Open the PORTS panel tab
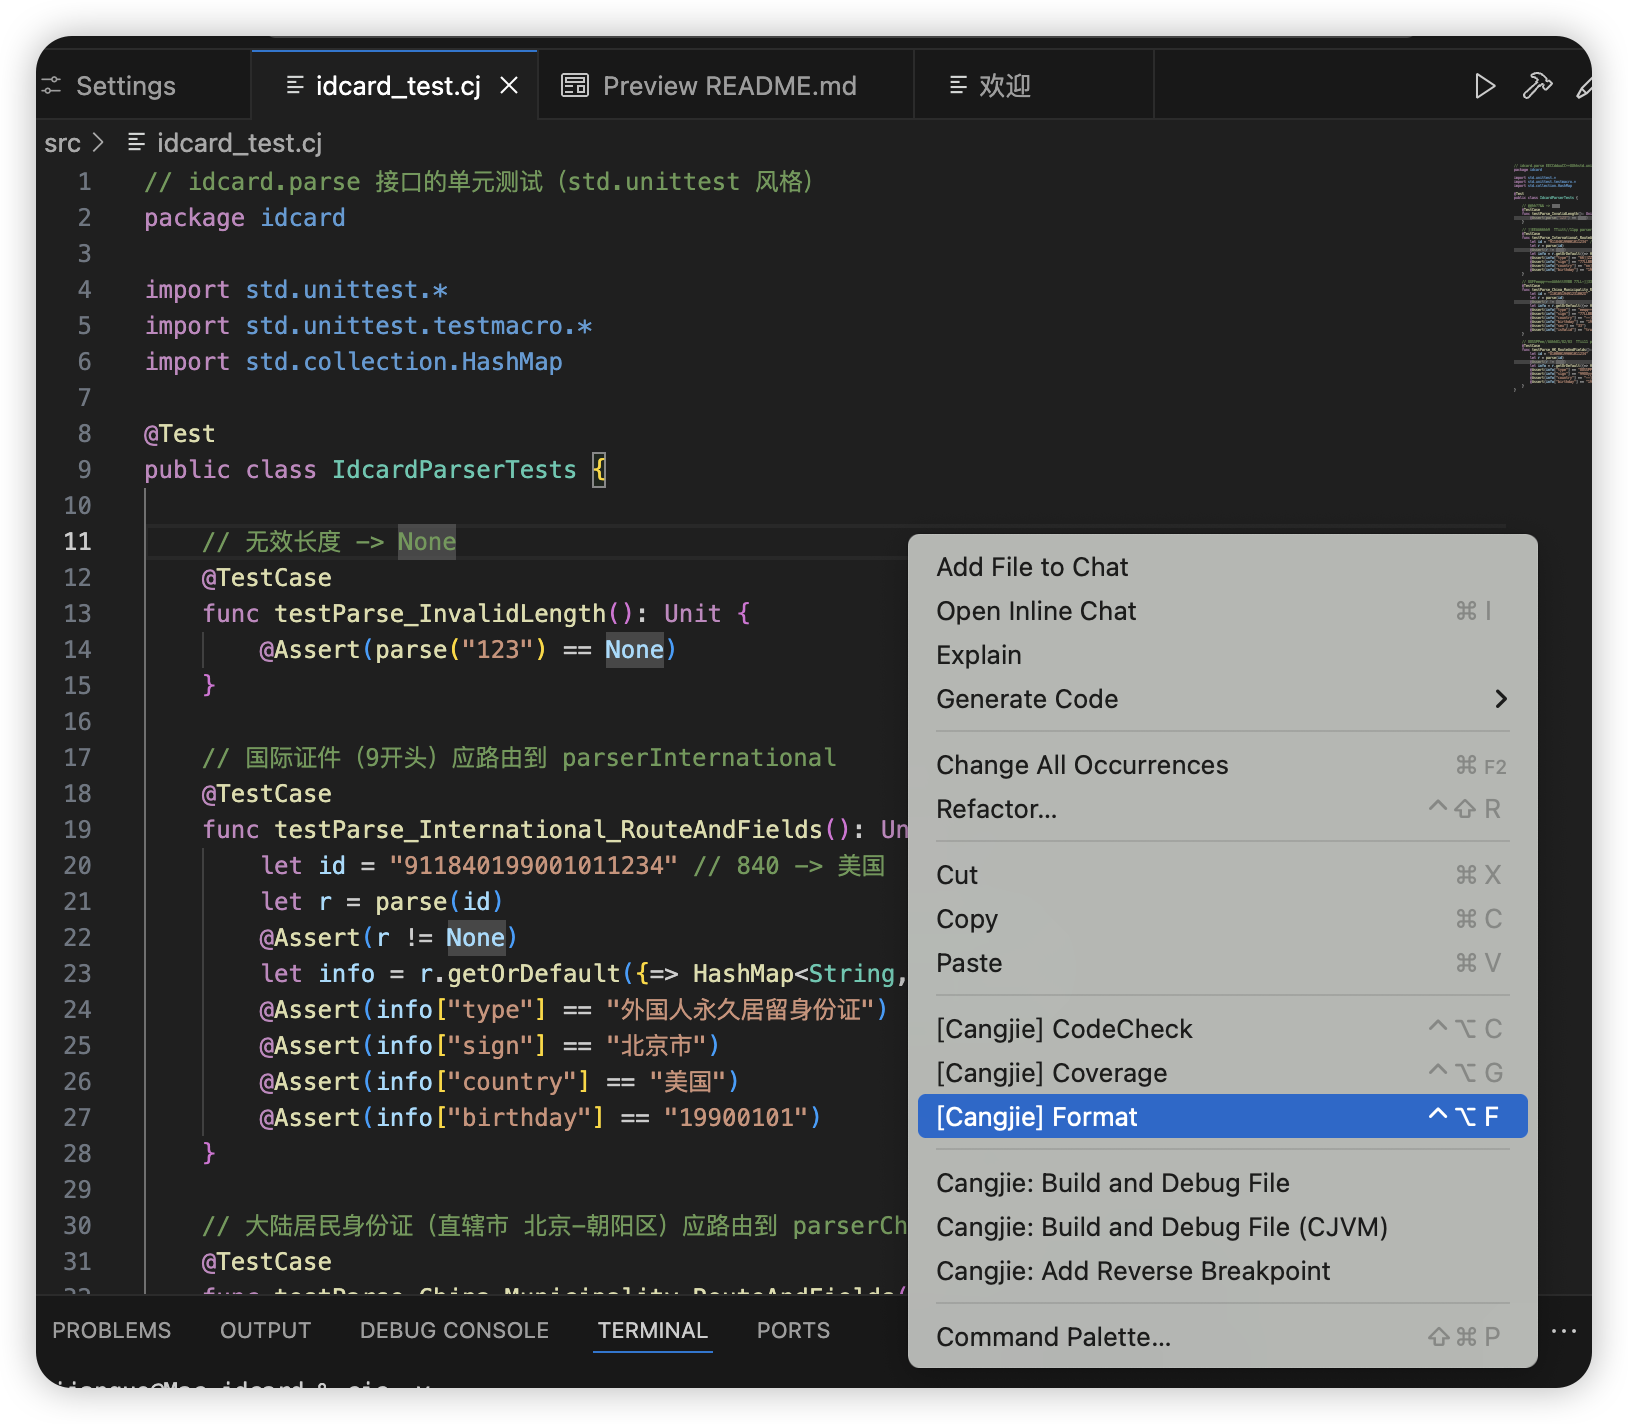 (x=794, y=1331)
